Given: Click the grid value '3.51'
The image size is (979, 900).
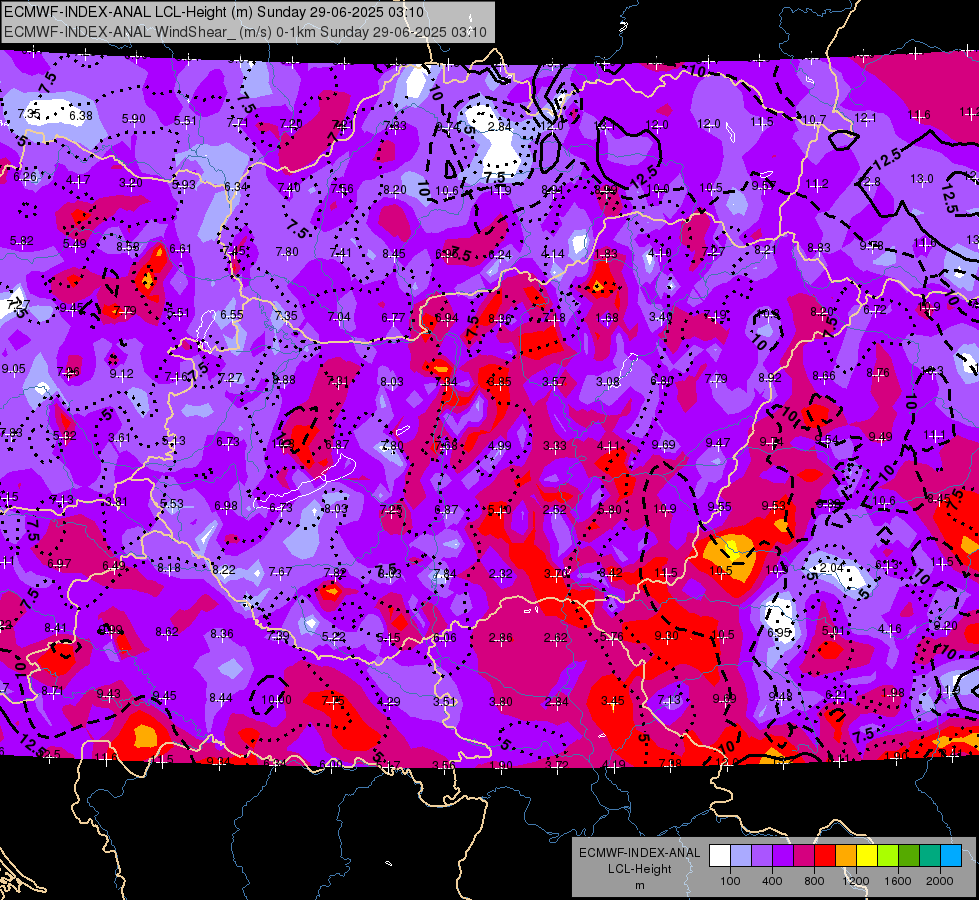Looking at the screenshot, I should 445,701.
